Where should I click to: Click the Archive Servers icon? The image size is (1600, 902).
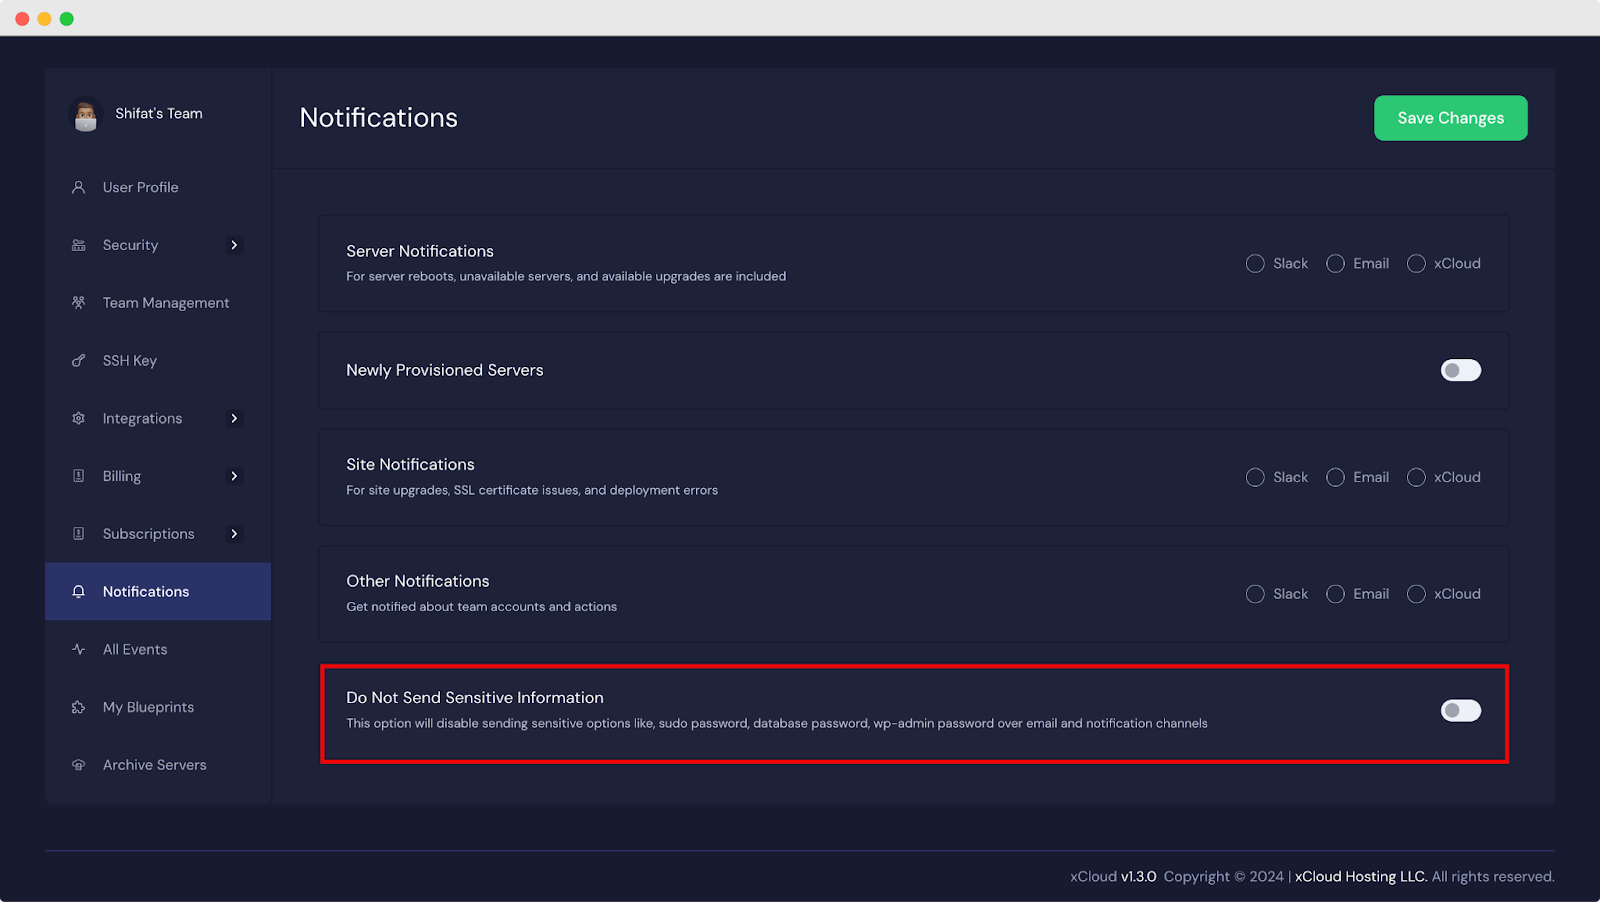78,764
